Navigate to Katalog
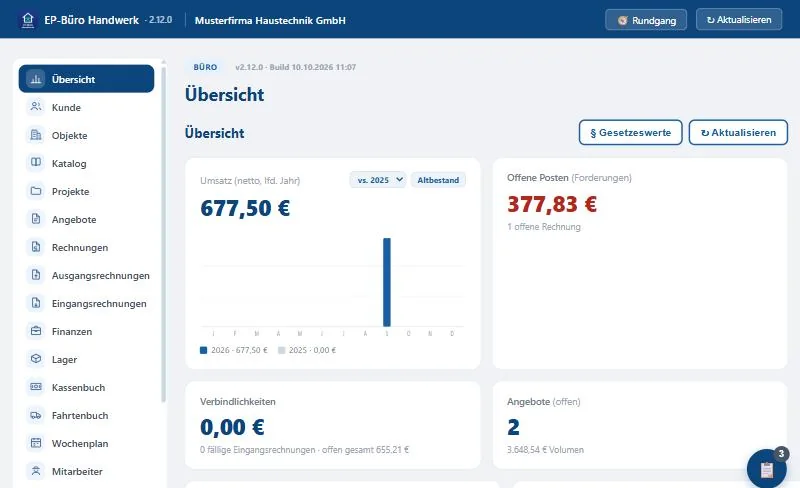This screenshot has width=800, height=488. (86, 163)
